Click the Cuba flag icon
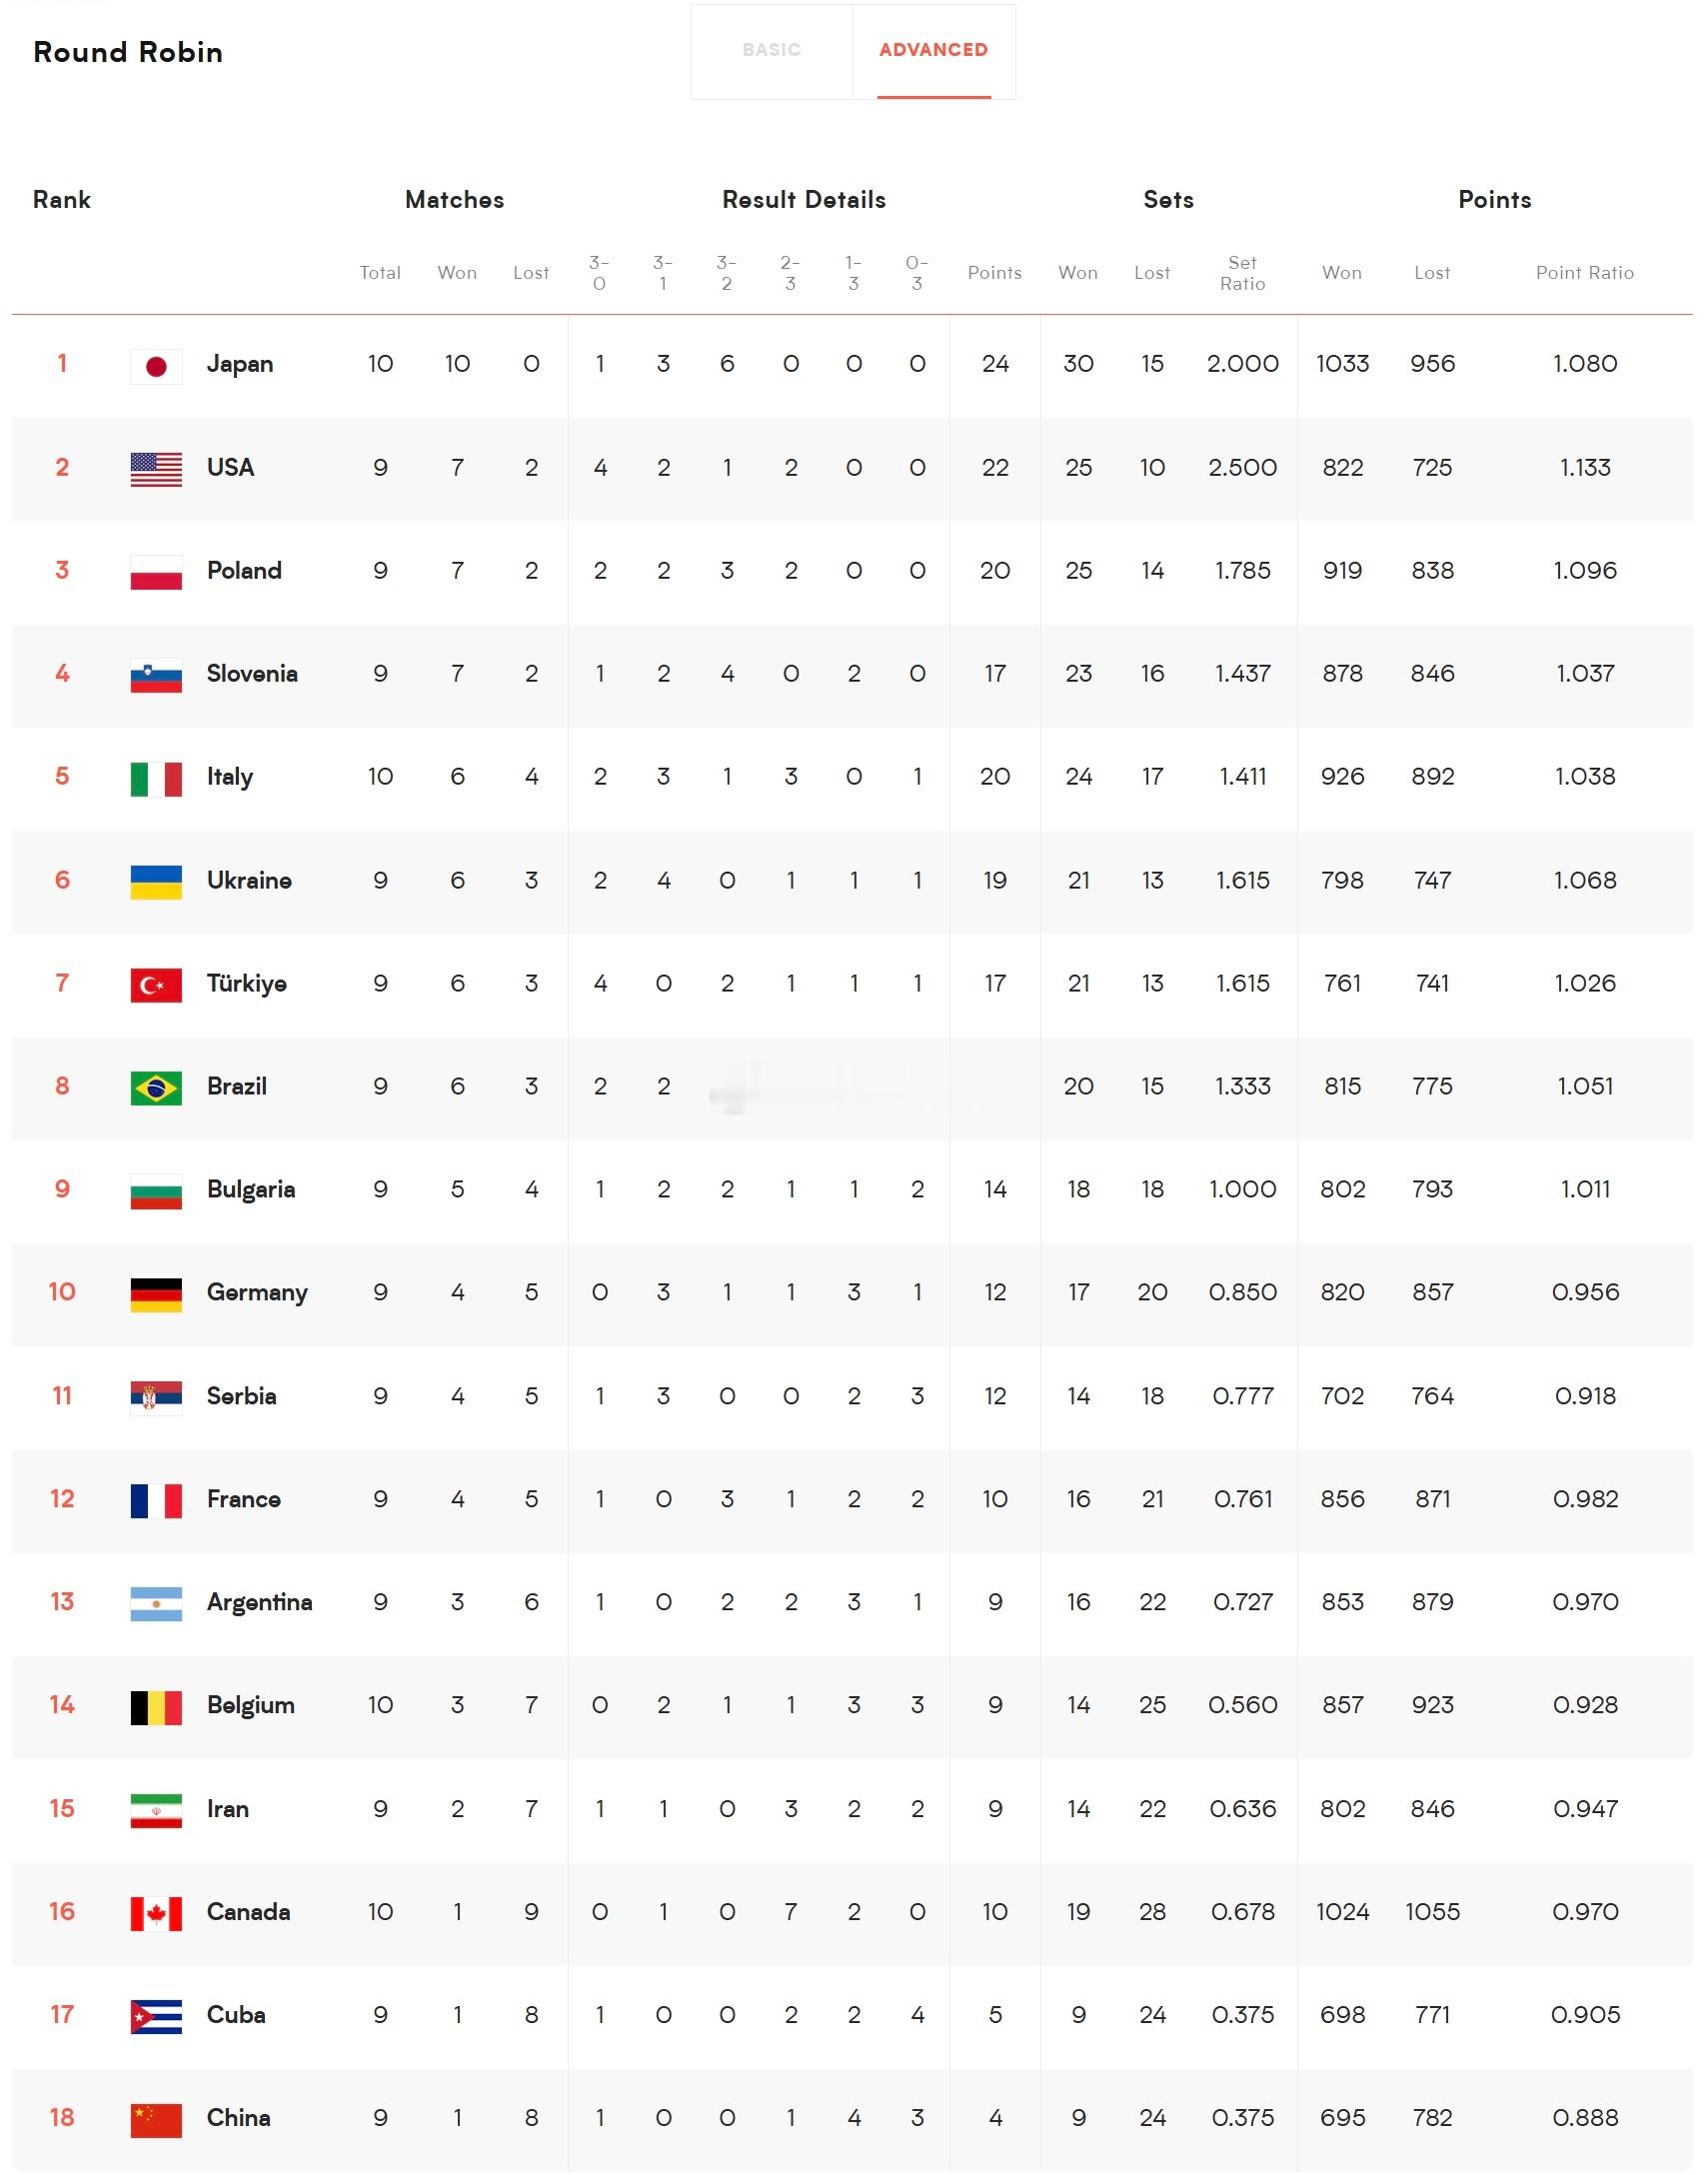 click(x=156, y=2016)
